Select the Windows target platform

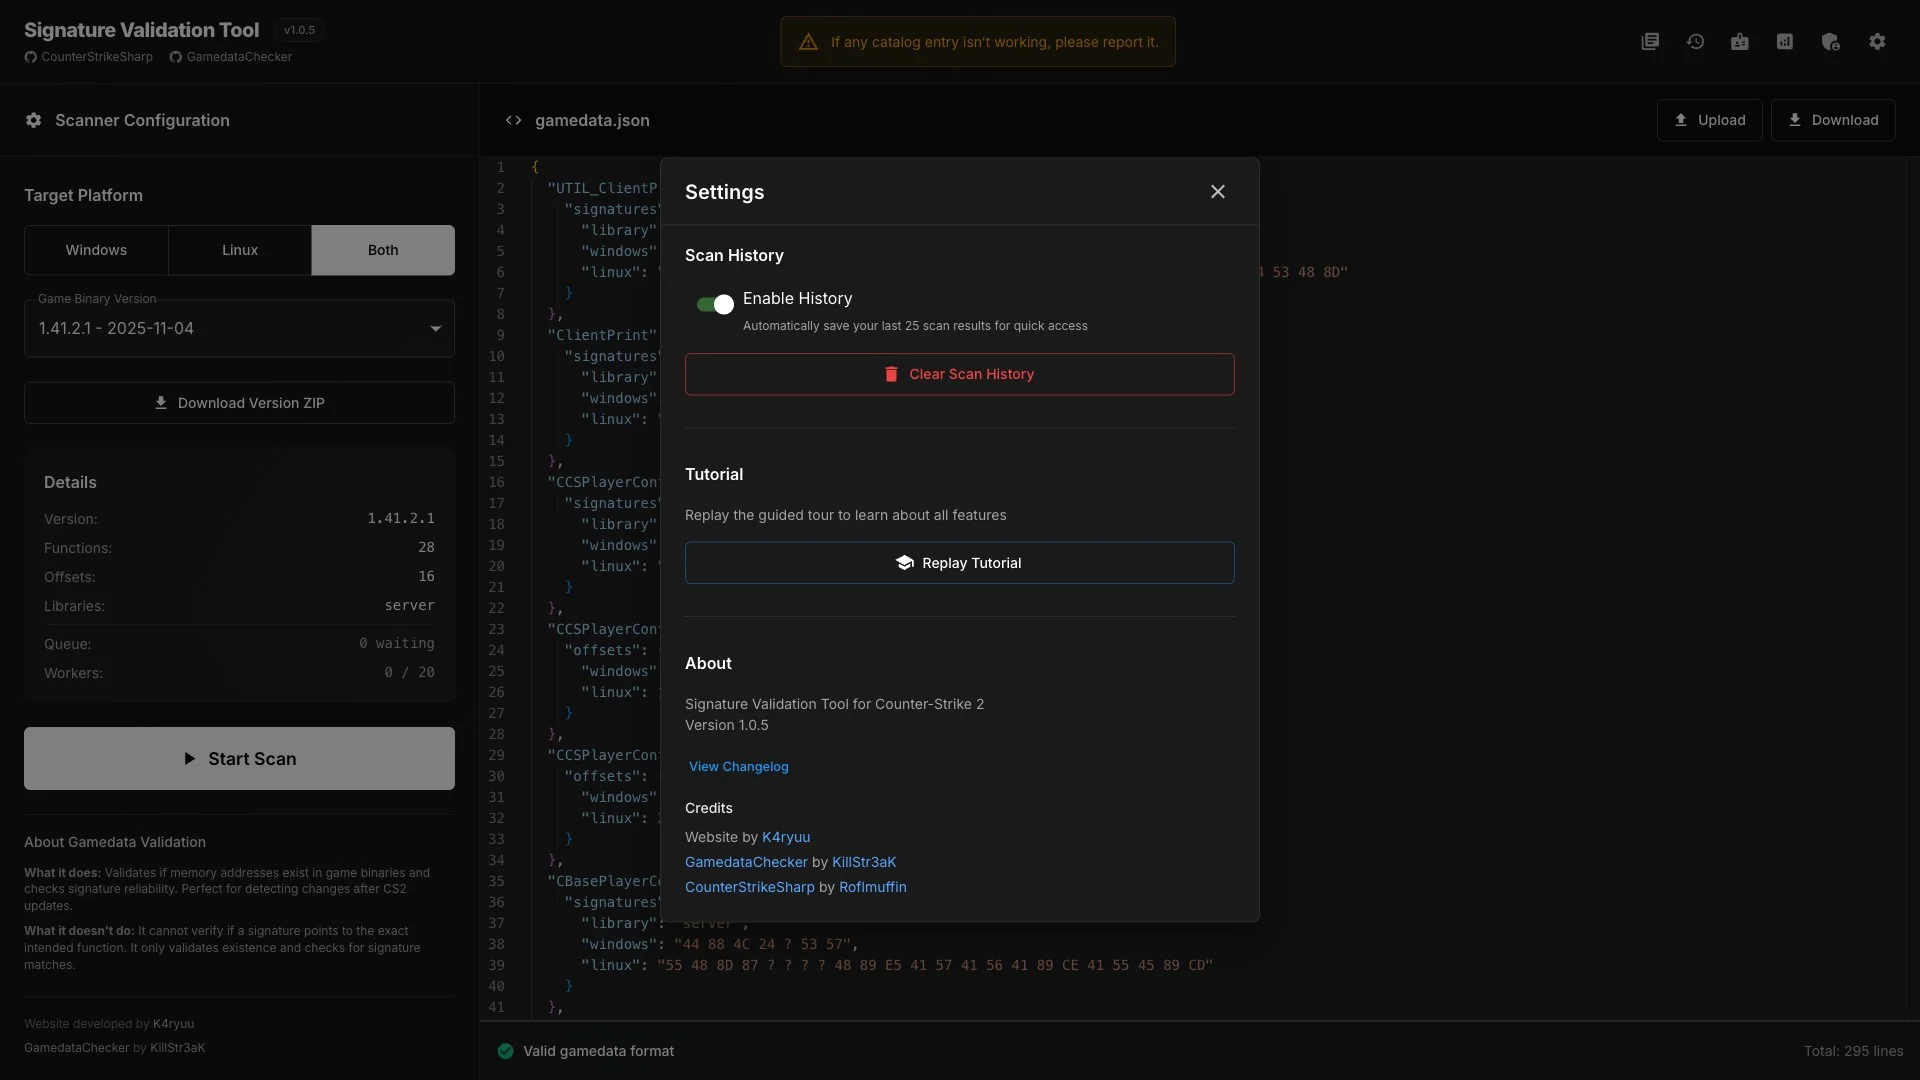[x=96, y=250]
